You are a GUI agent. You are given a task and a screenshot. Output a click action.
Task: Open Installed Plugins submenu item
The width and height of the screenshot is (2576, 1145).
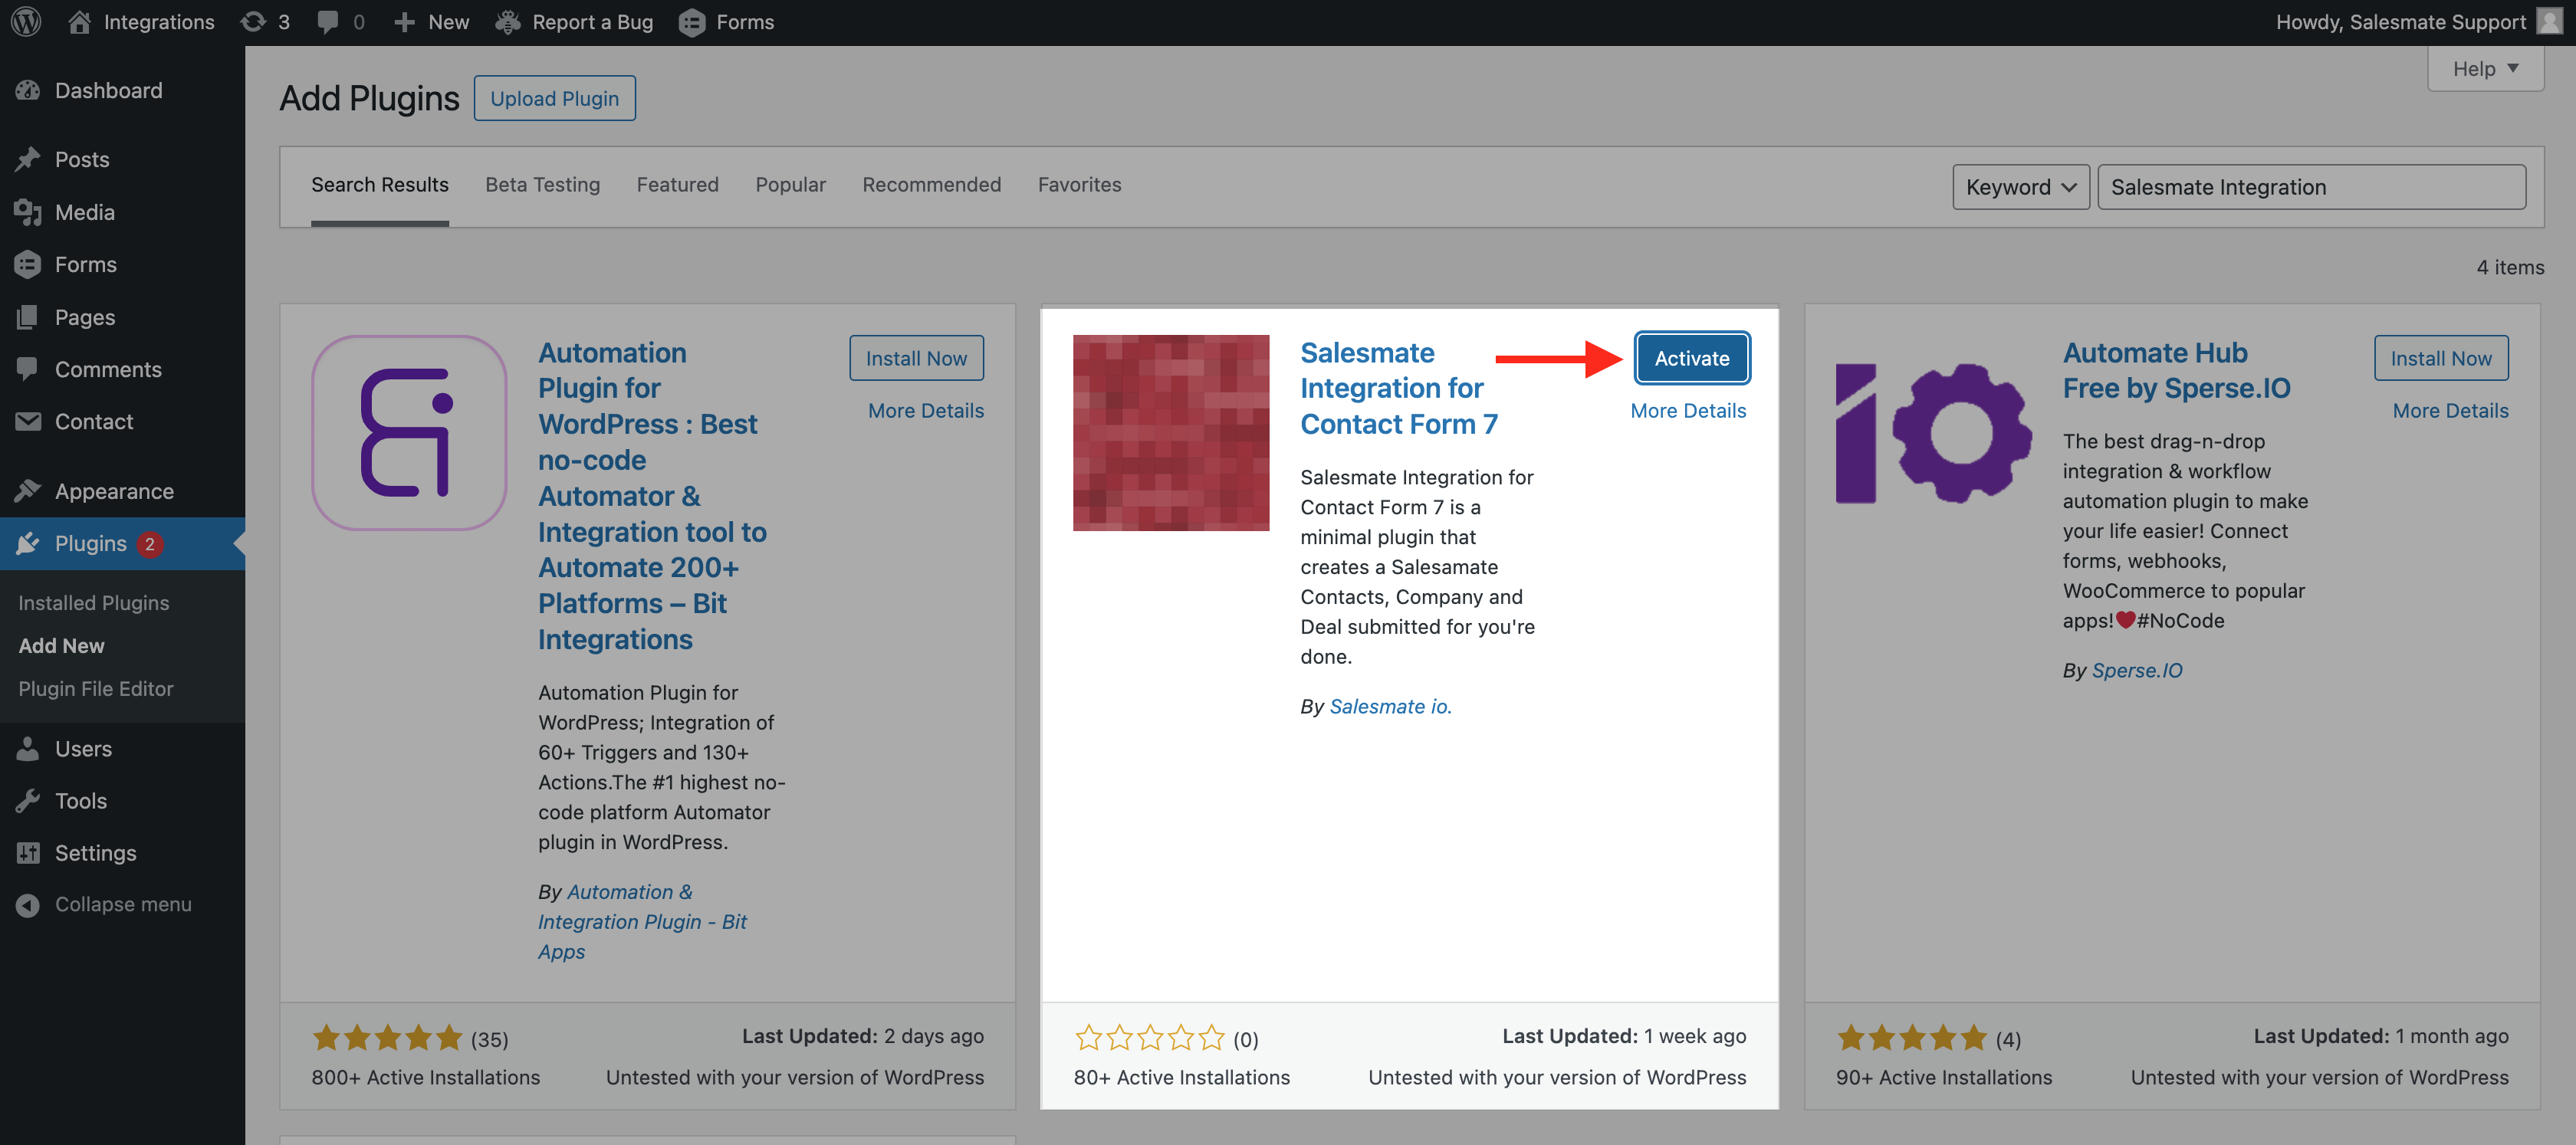tap(94, 602)
